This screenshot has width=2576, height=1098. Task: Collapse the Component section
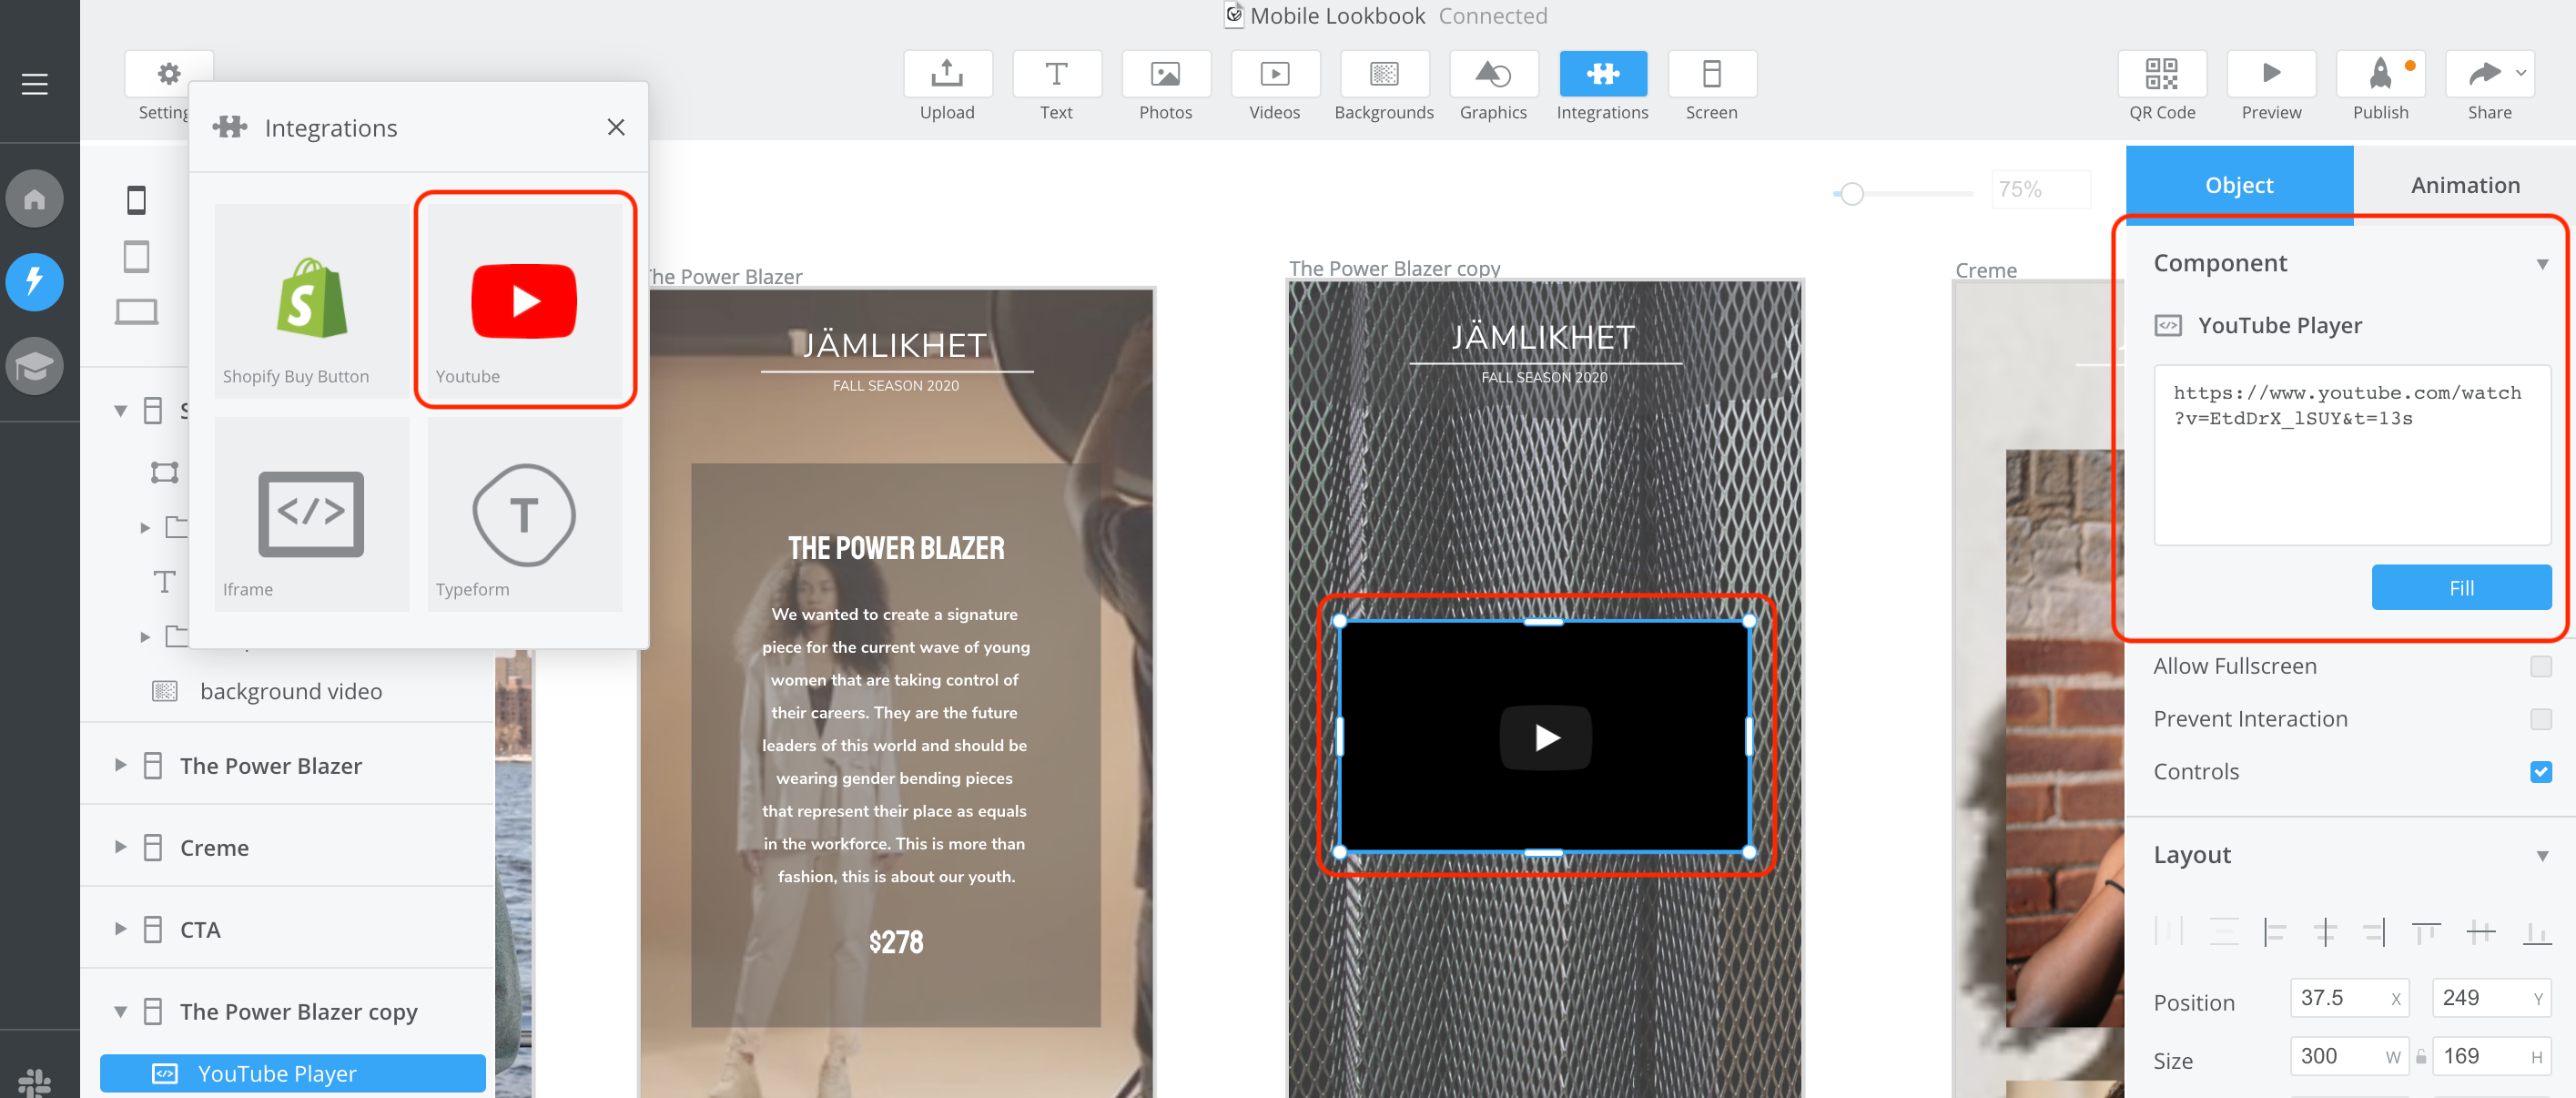[2541, 264]
